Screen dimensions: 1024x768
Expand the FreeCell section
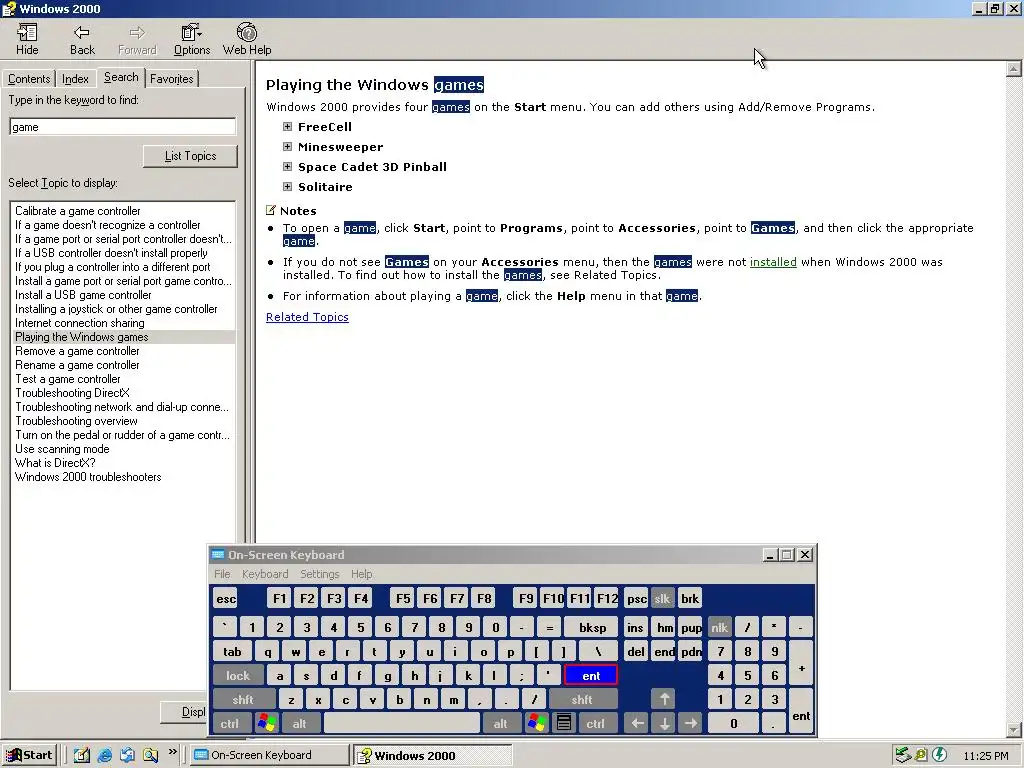click(x=287, y=127)
